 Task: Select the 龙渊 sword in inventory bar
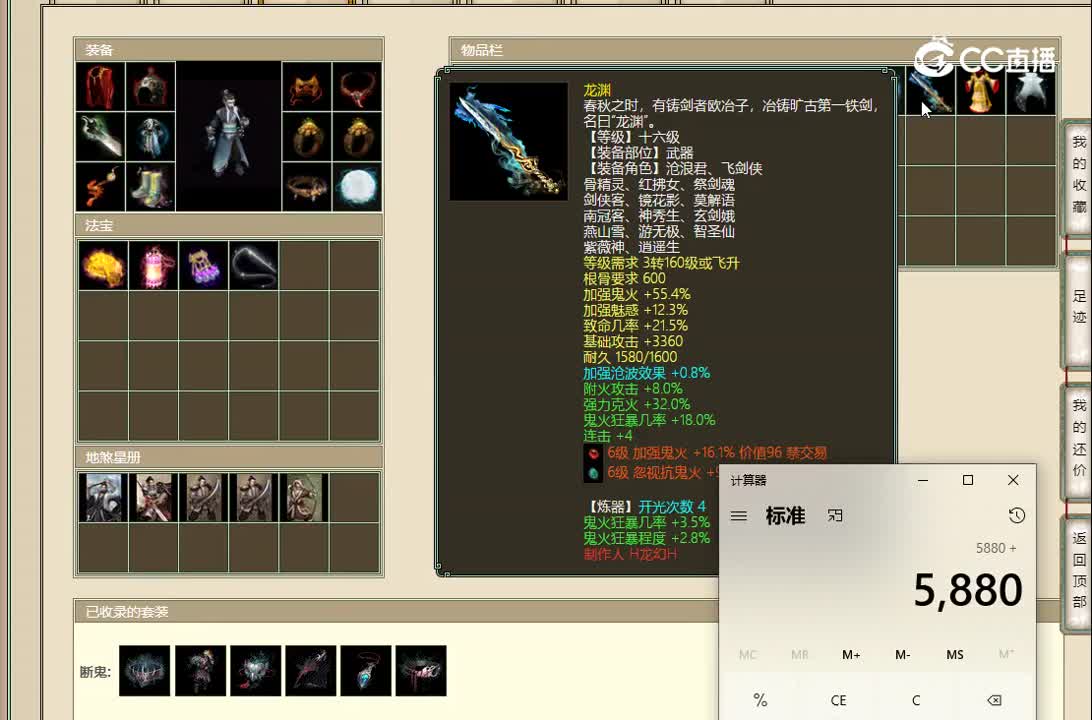(x=930, y=91)
